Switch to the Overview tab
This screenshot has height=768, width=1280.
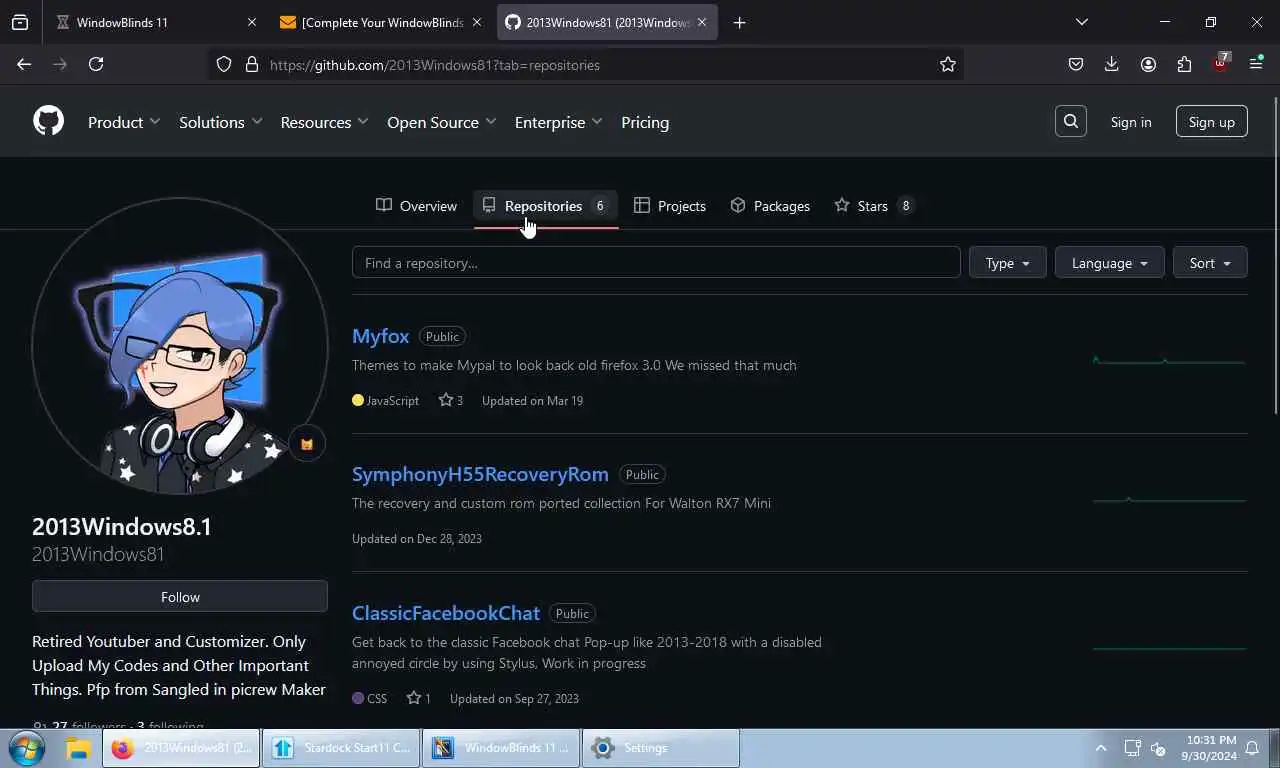pyautogui.click(x=416, y=206)
